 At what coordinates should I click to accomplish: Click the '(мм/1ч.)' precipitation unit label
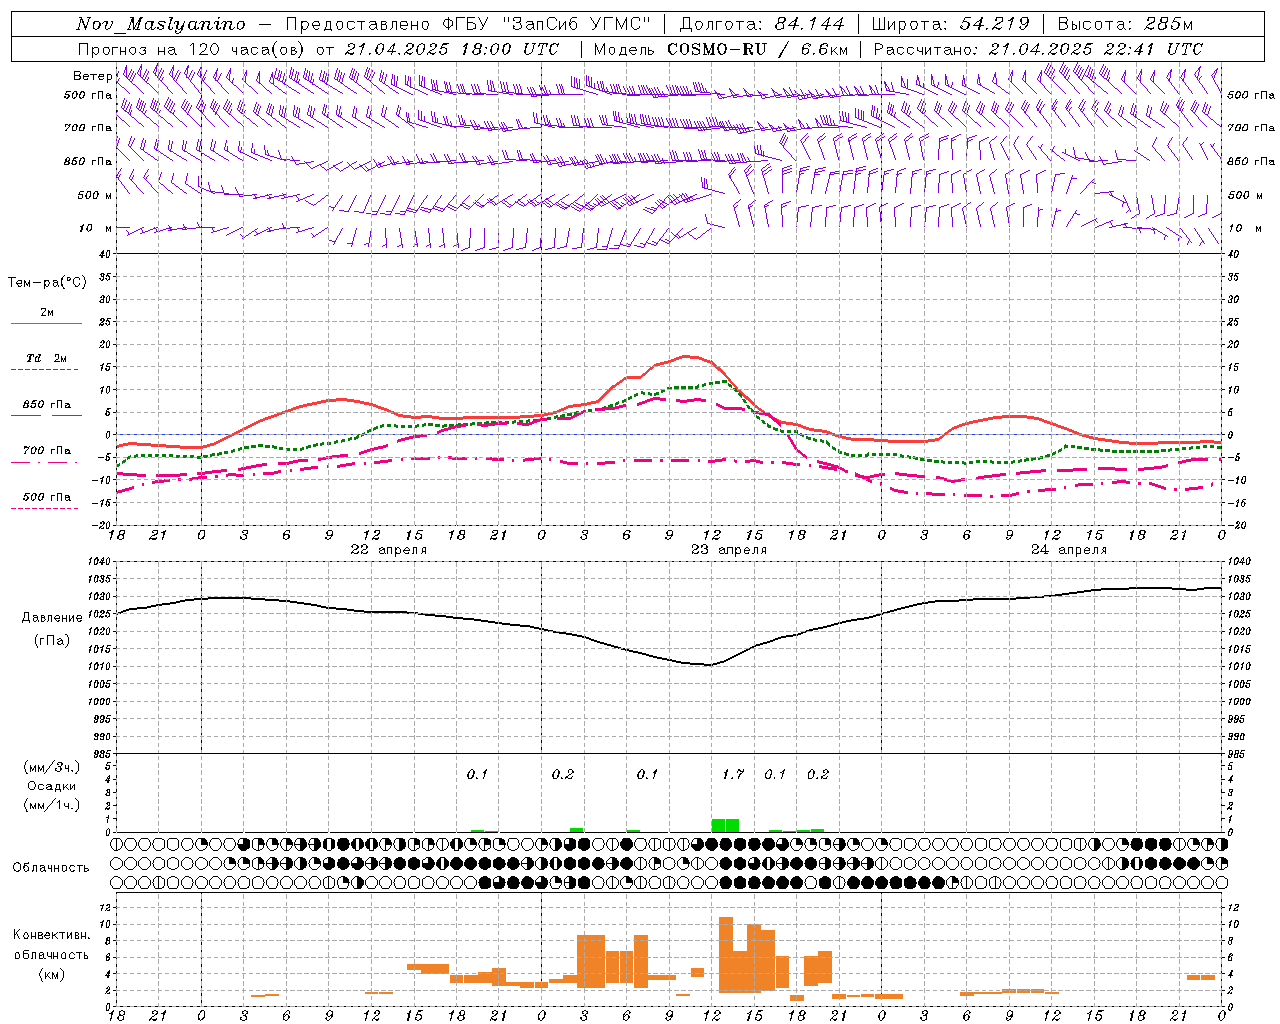[52, 804]
